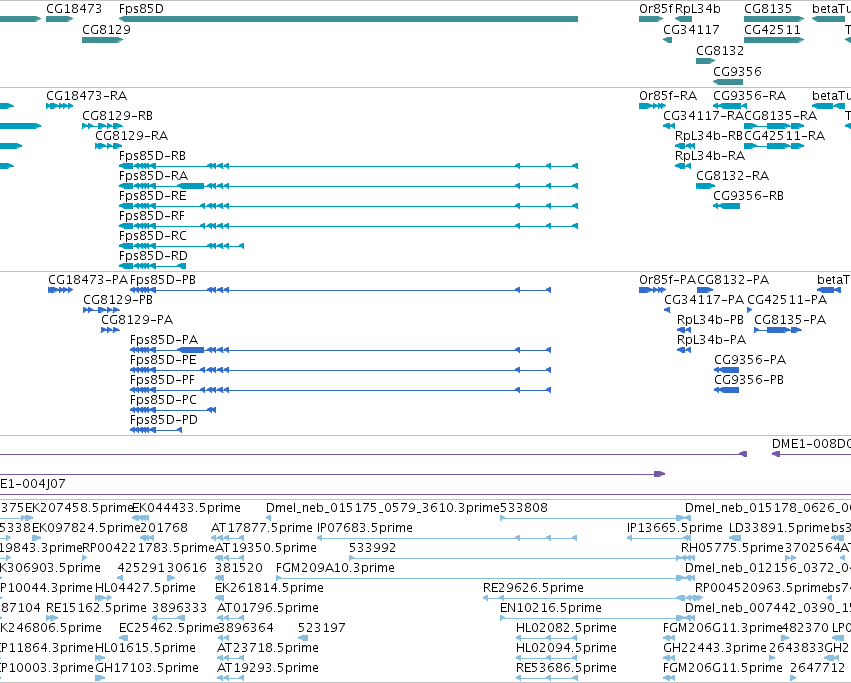Select the CG9356-RB transcript label
Image resolution: width=851 pixels, height=683 pixels.
(x=748, y=196)
